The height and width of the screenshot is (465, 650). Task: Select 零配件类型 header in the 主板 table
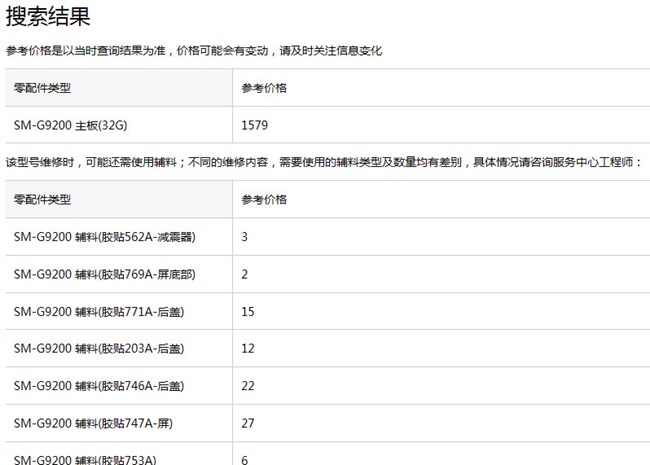coord(42,88)
